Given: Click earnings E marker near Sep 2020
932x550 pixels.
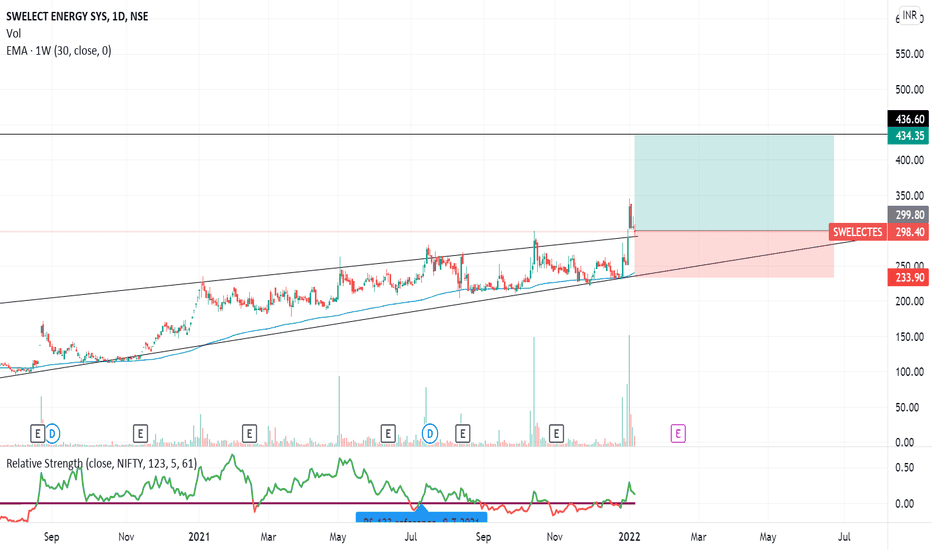Looking at the screenshot, I should tap(37, 433).
